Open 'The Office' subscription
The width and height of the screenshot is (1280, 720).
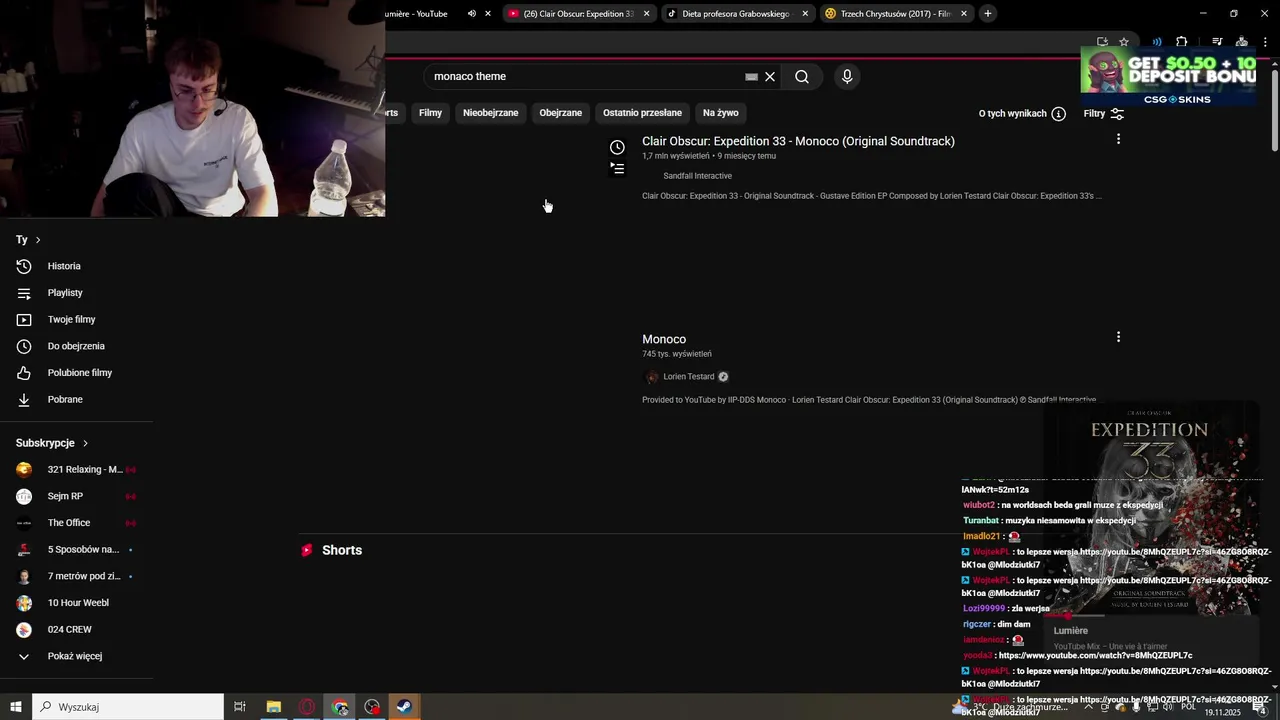(x=76, y=523)
